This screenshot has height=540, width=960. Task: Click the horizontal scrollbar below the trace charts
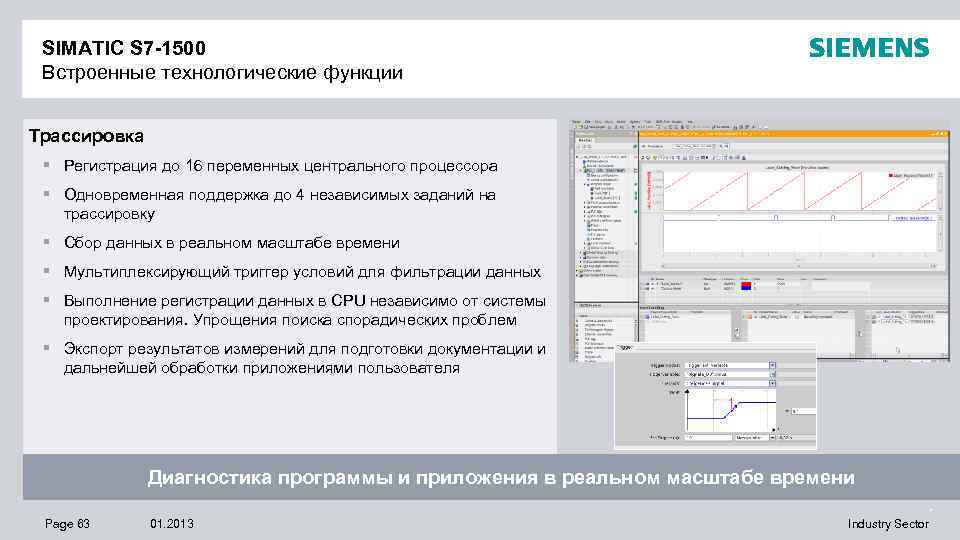(799, 266)
